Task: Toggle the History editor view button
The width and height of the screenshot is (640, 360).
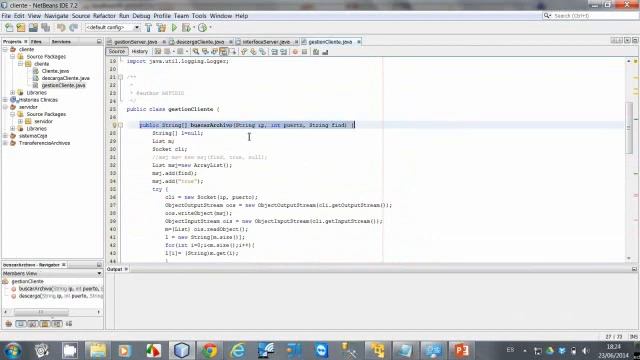Action: point(140,51)
